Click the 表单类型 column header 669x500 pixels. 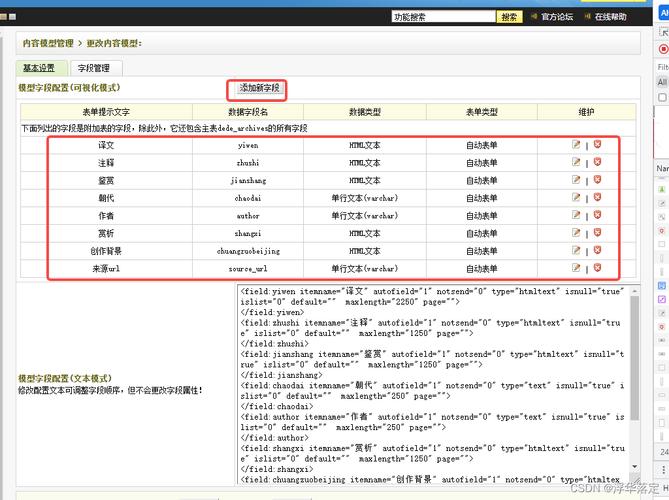pyautogui.click(x=482, y=112)
